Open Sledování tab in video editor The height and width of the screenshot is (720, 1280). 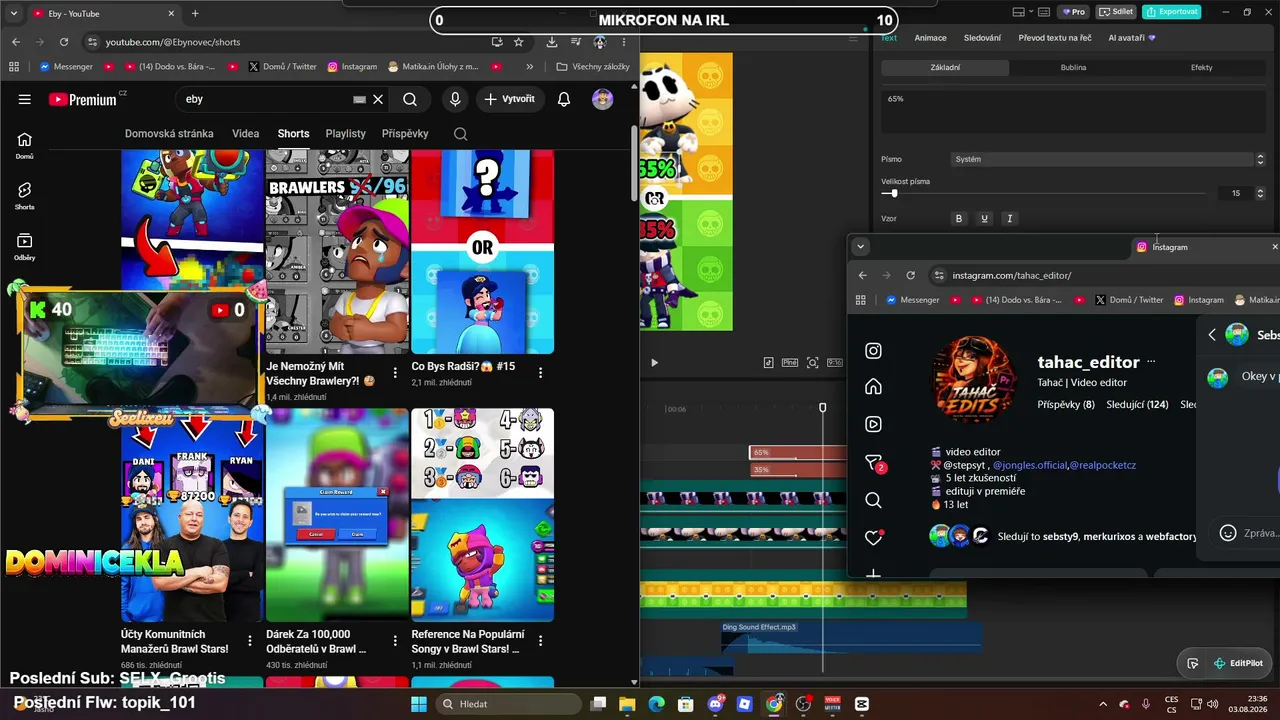click(x=982, y=38)
